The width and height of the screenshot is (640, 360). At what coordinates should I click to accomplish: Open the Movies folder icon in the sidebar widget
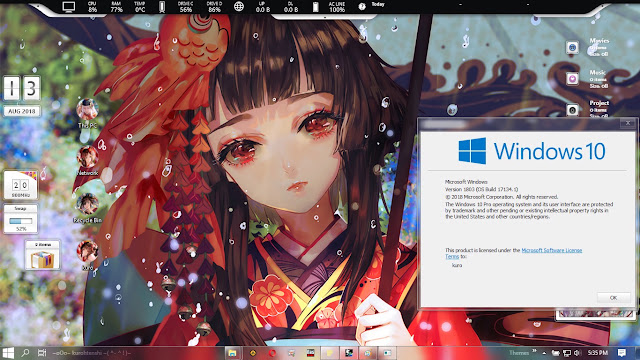tap(572, 47)
